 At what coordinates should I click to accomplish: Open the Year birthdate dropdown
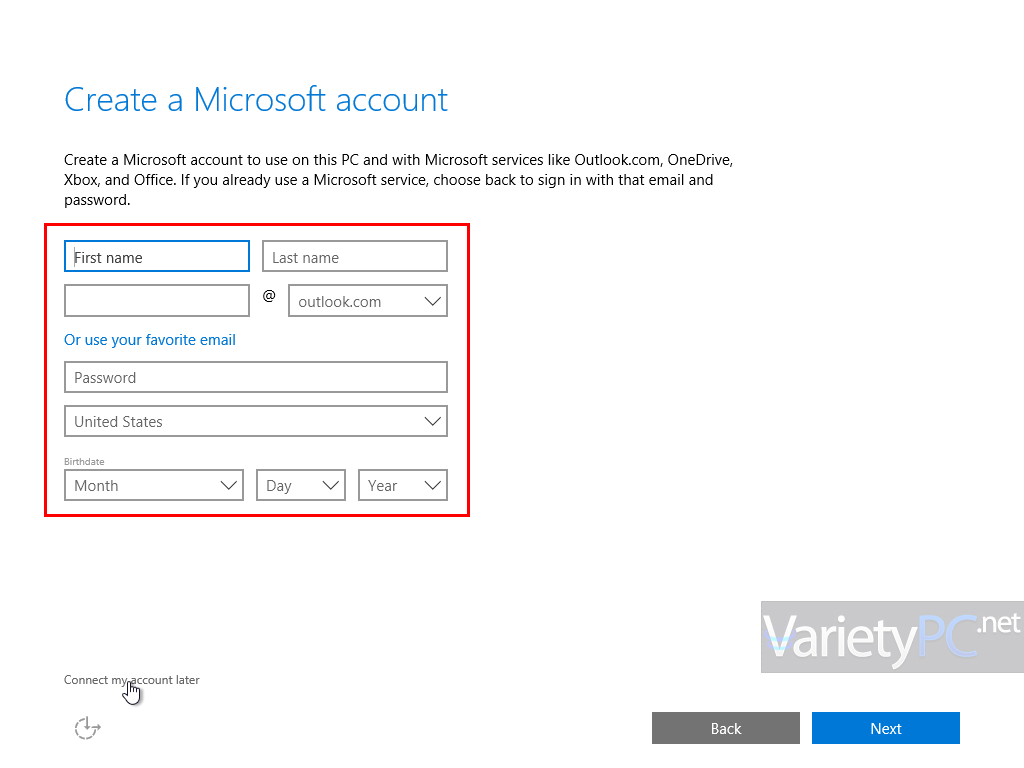click(403, 486)
